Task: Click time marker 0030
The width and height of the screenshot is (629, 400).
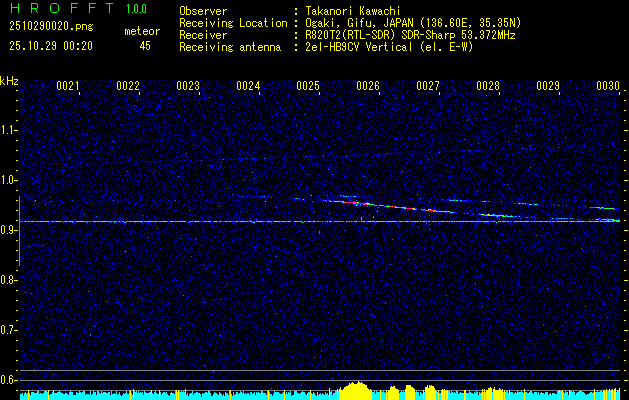Action: point(608,86)
